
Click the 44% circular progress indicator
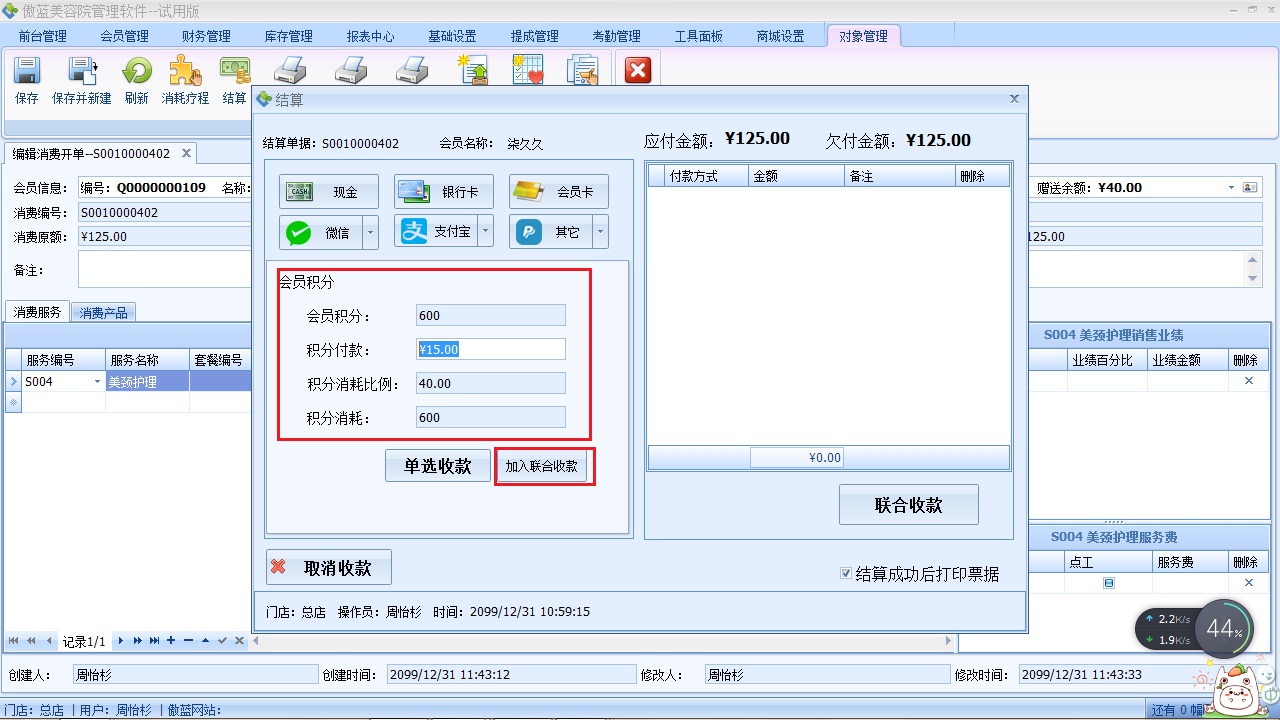click(x=1224, y=630)
